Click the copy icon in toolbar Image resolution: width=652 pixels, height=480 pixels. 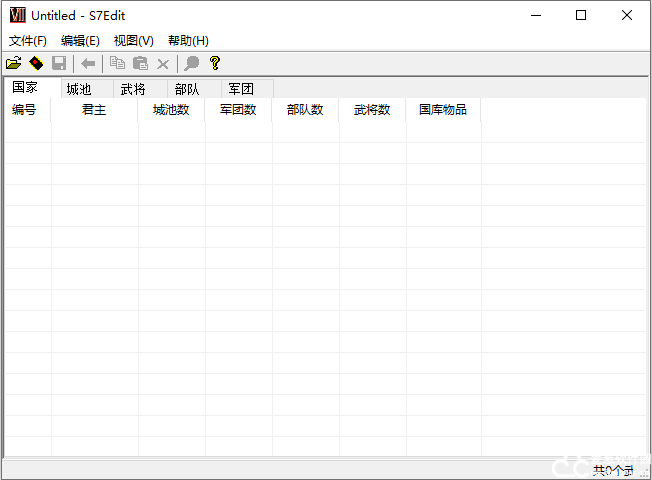point(117,63)
